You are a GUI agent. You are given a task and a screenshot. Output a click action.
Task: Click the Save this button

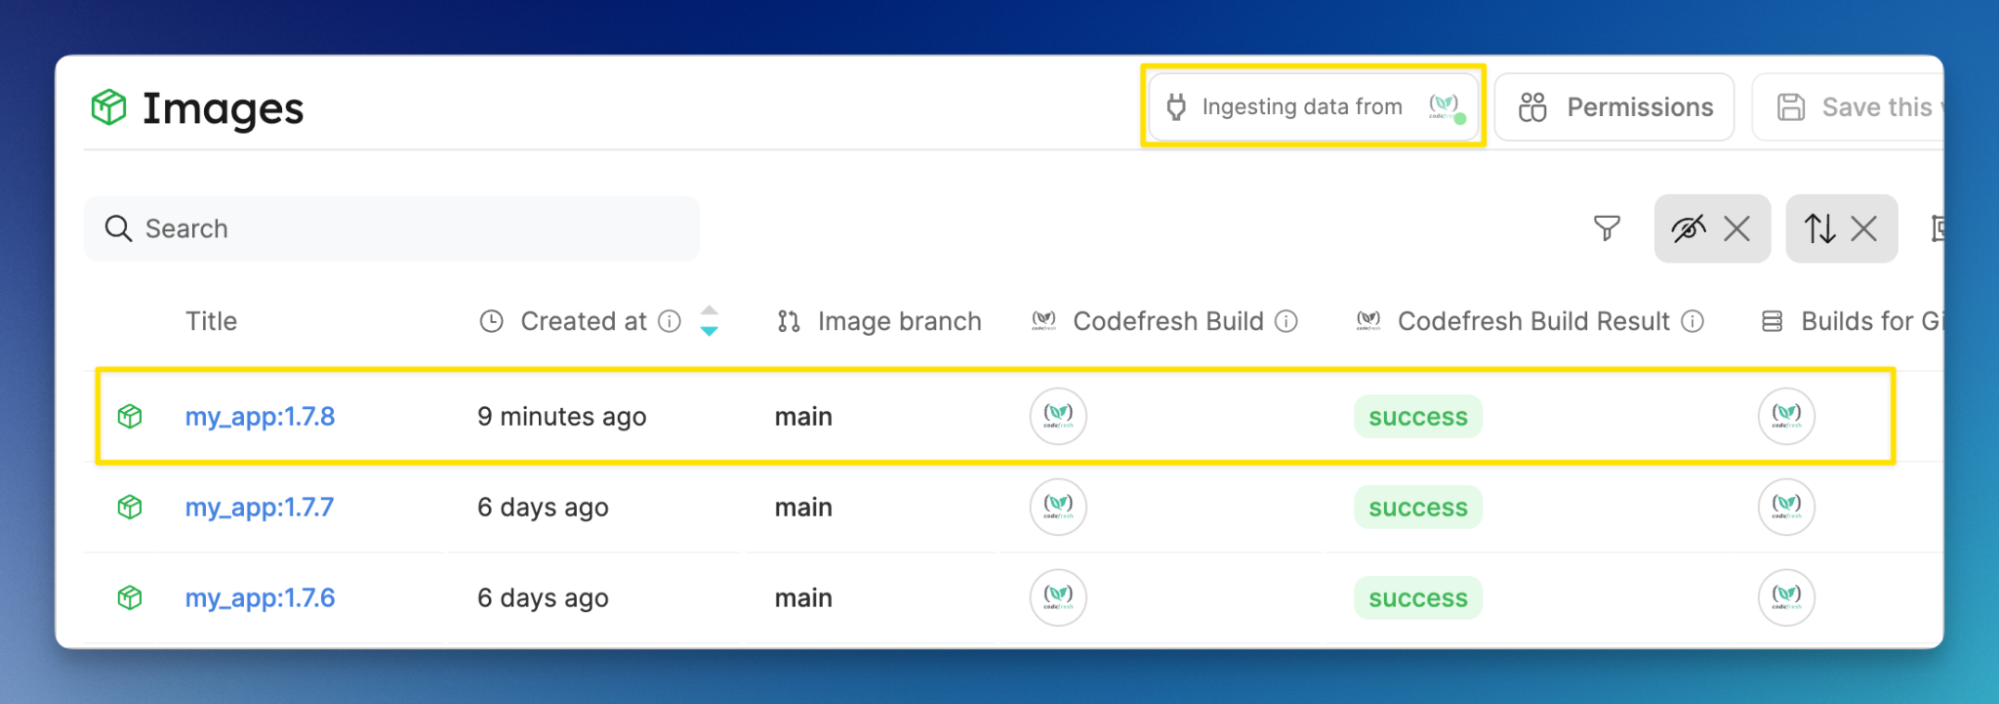point(1848,106)
